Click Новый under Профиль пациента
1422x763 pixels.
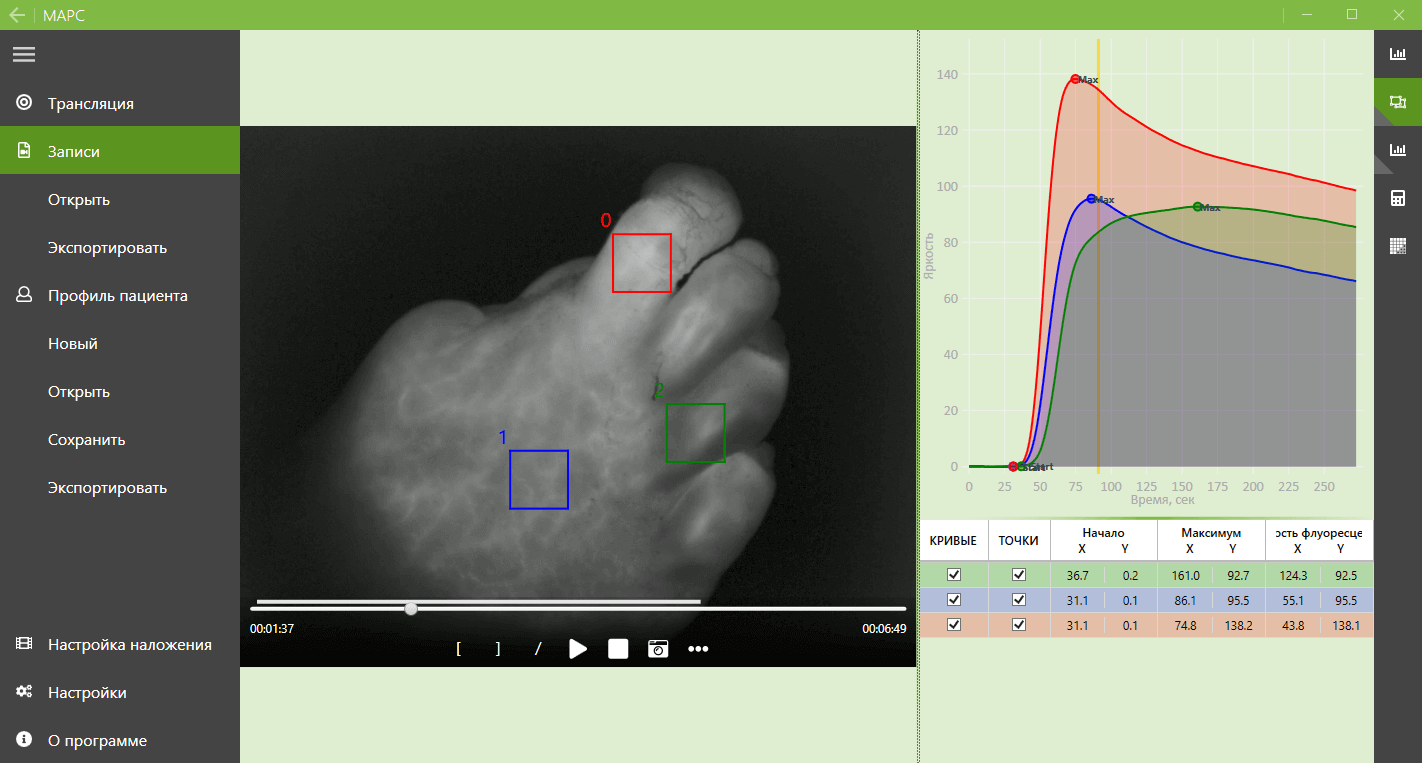(73, 343)
